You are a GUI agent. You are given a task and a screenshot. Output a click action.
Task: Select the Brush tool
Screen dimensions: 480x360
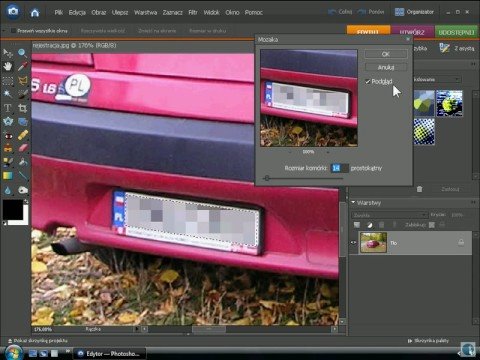click(x=7, y=162)
